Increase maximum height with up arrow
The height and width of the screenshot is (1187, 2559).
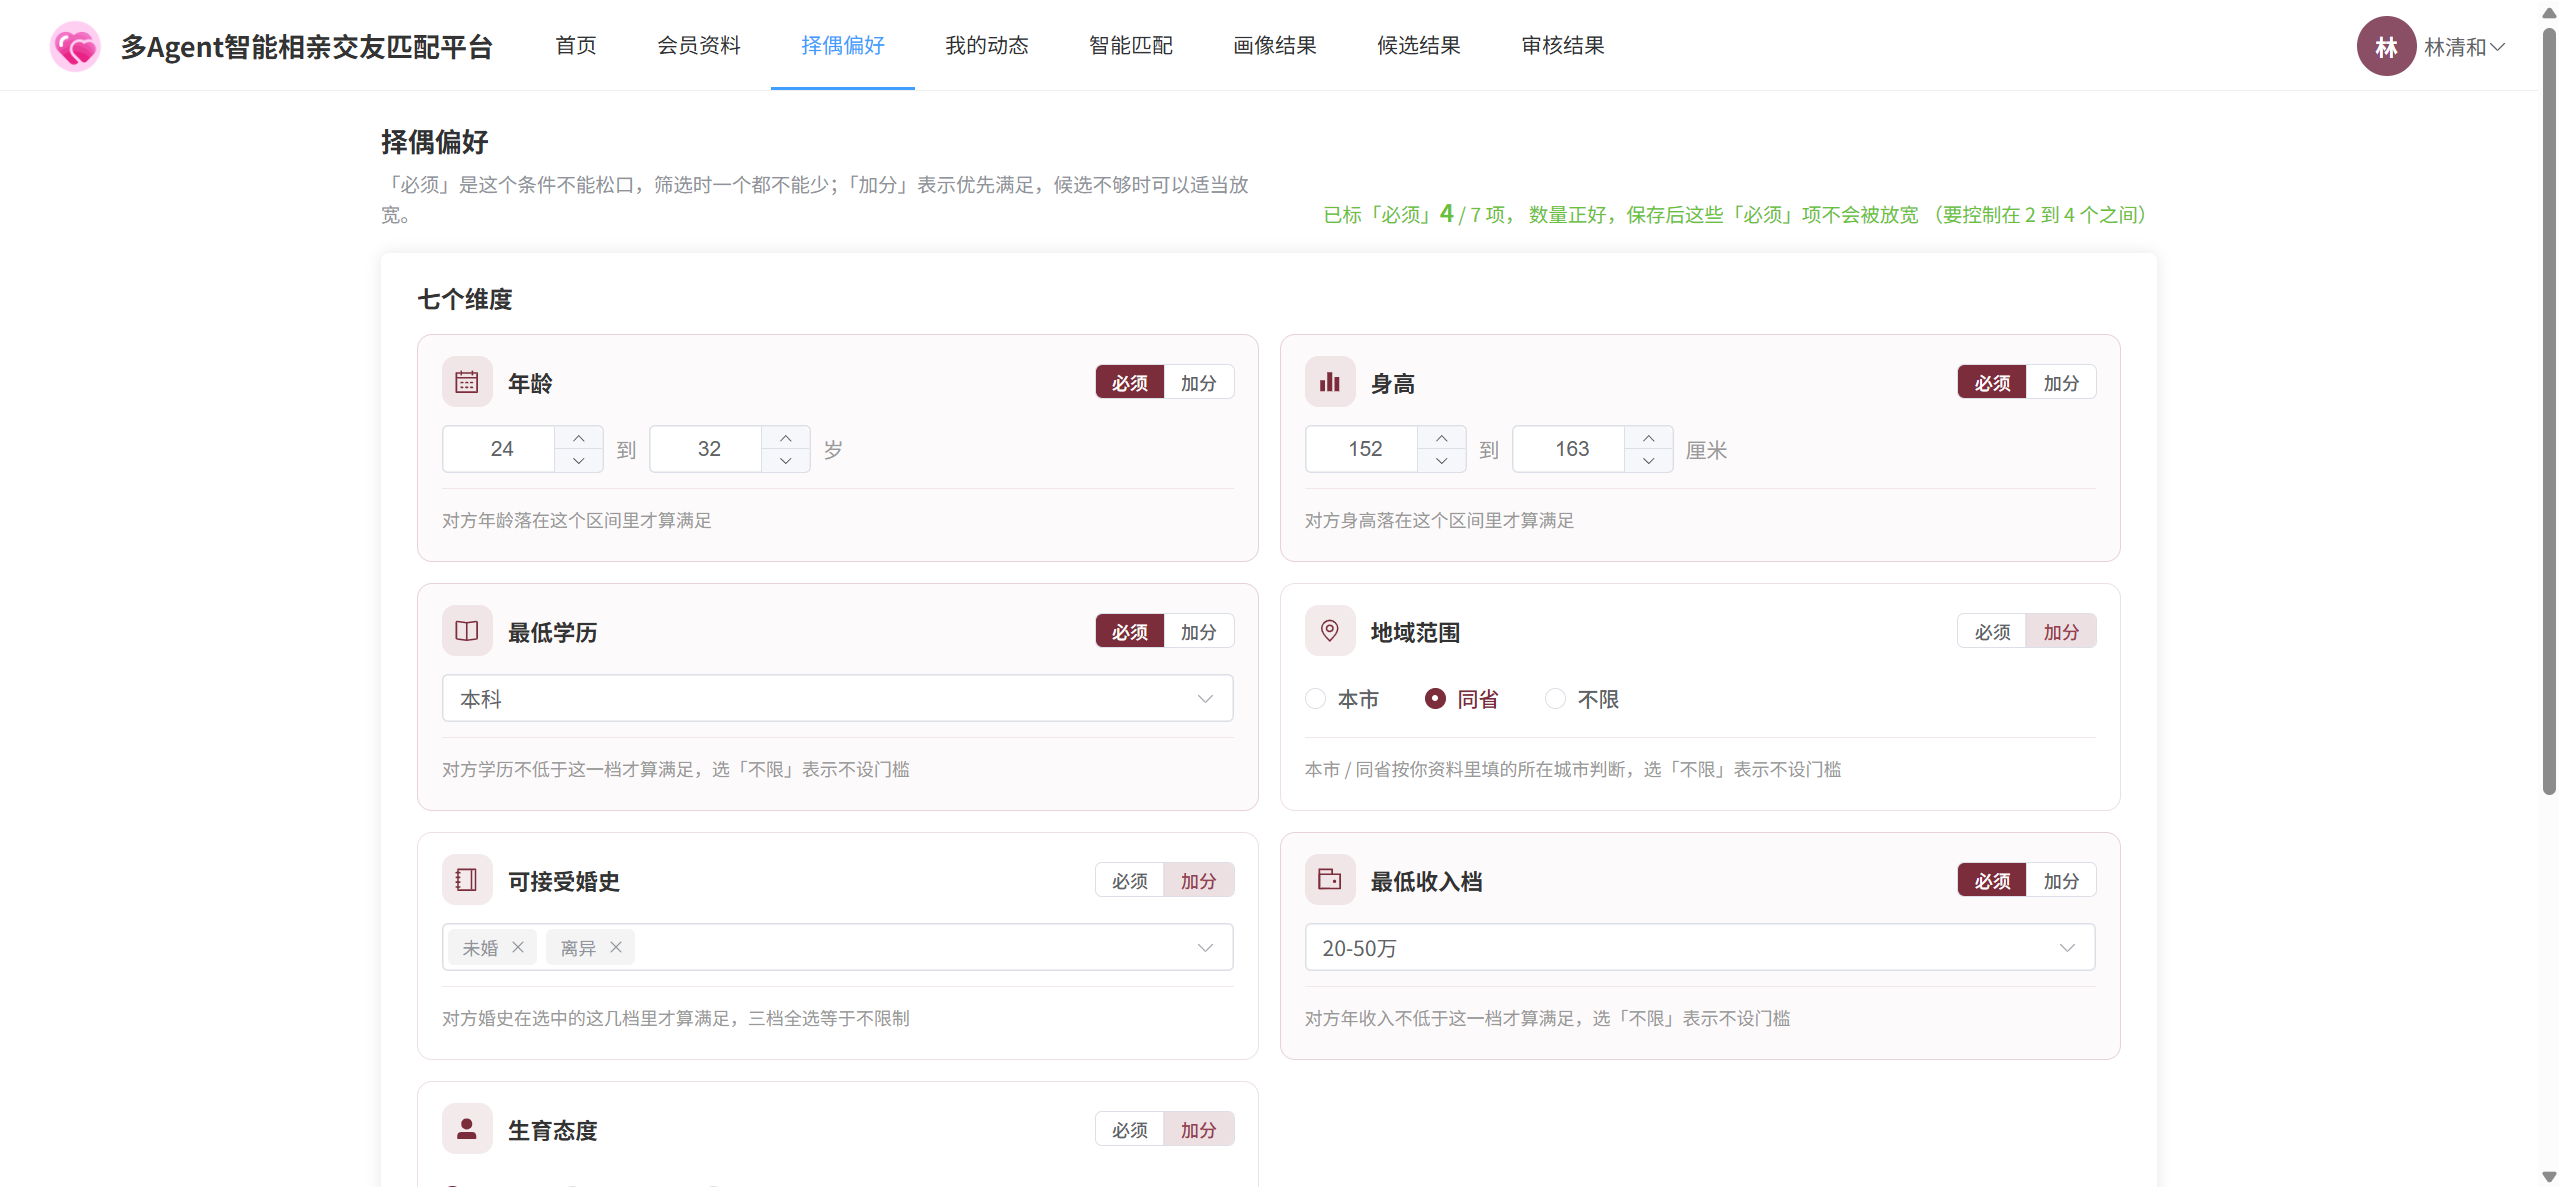coord(1649,438)
